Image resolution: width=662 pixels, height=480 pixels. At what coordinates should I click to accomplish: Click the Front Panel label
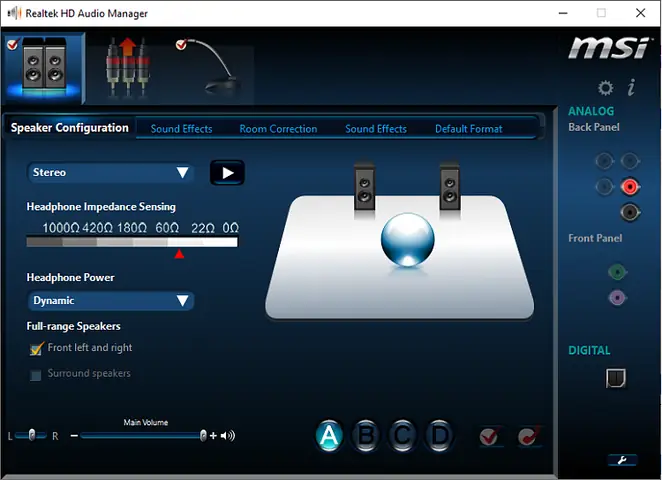click(595, 238)
